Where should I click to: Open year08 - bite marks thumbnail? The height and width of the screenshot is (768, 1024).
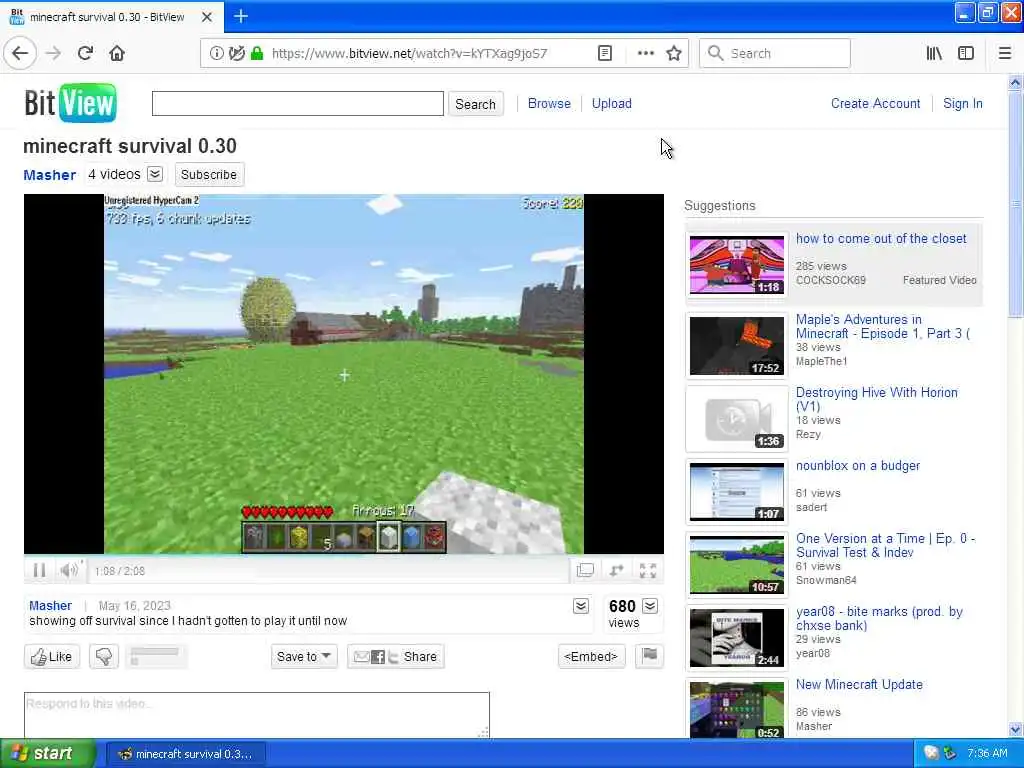click(x=737, y=637)
